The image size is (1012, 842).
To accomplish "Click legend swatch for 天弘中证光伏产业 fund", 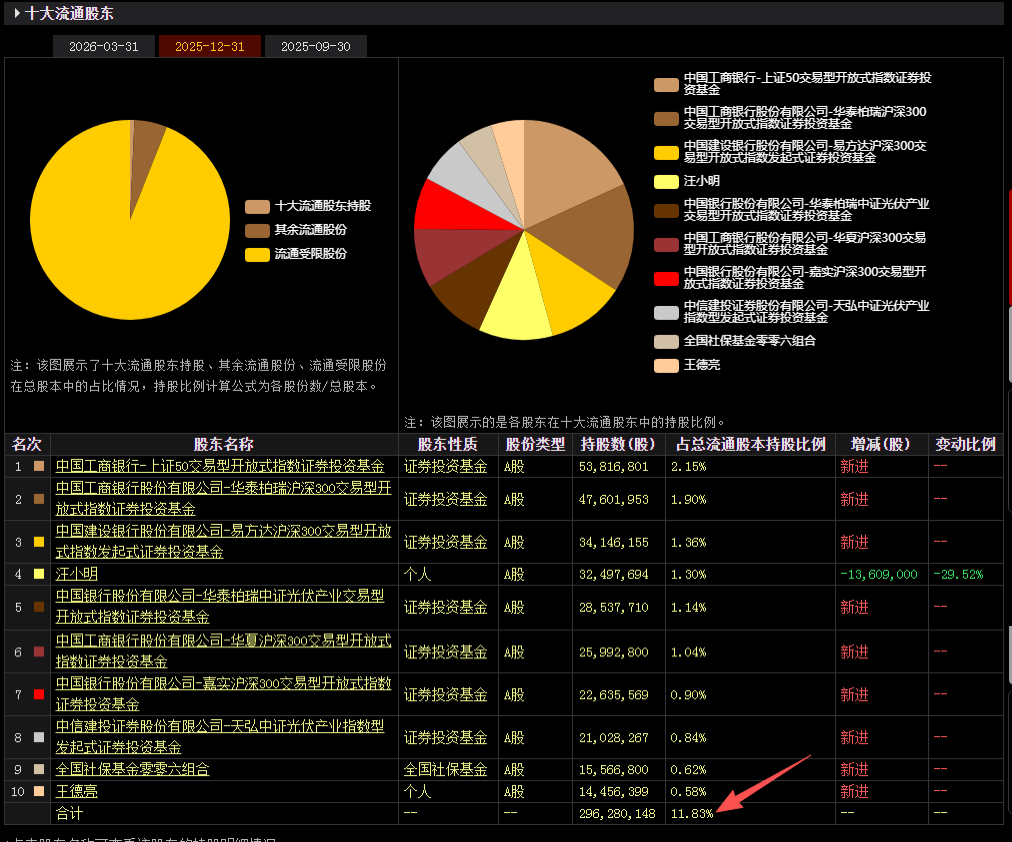I will pyautogui.click(x=666, y=313).
